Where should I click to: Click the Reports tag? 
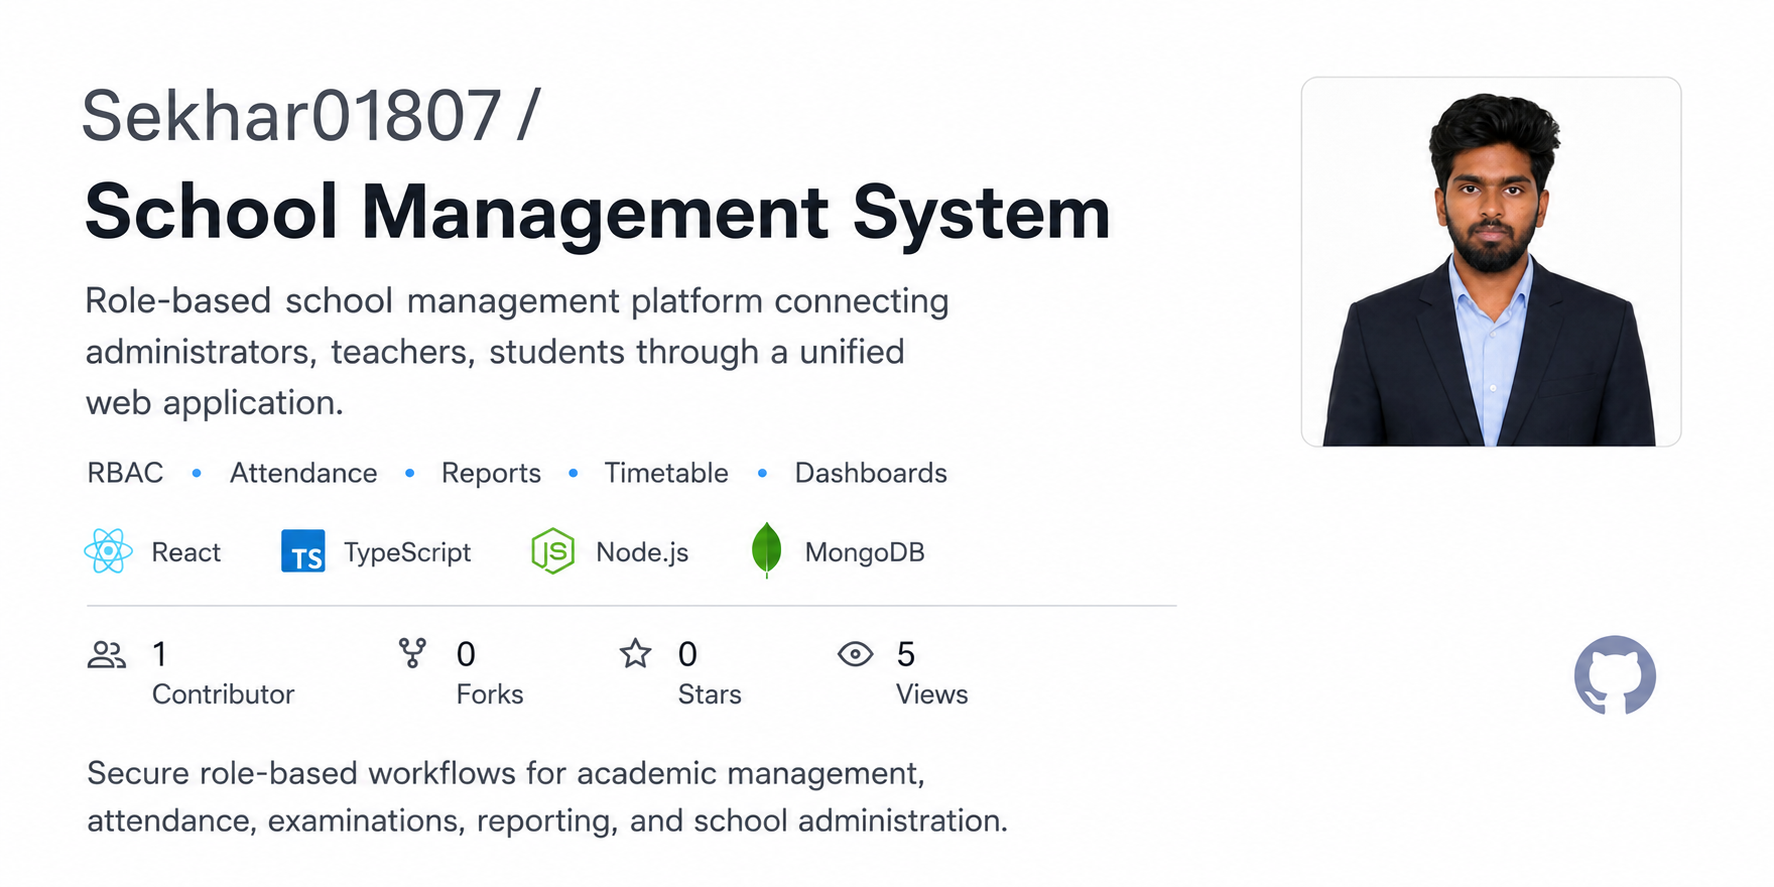(x=491, y=473)
